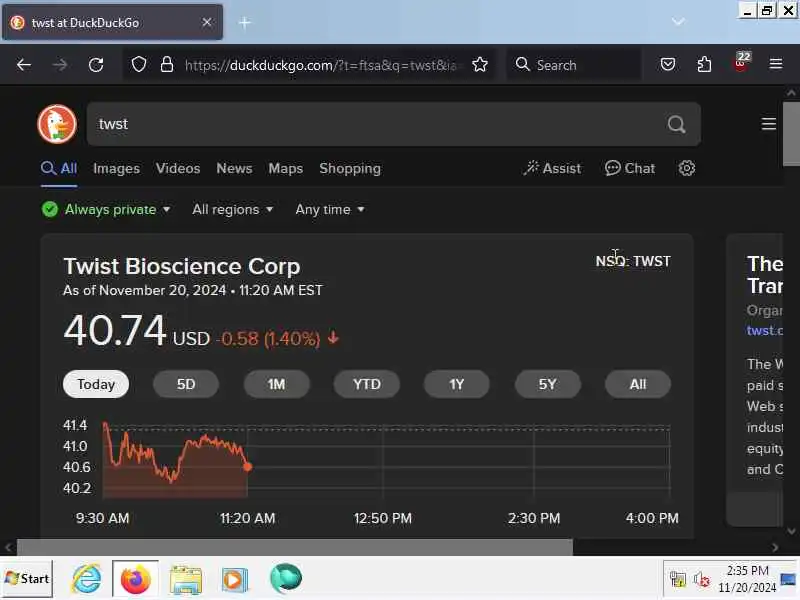Select the Today chart range

(x=96, y=384)
